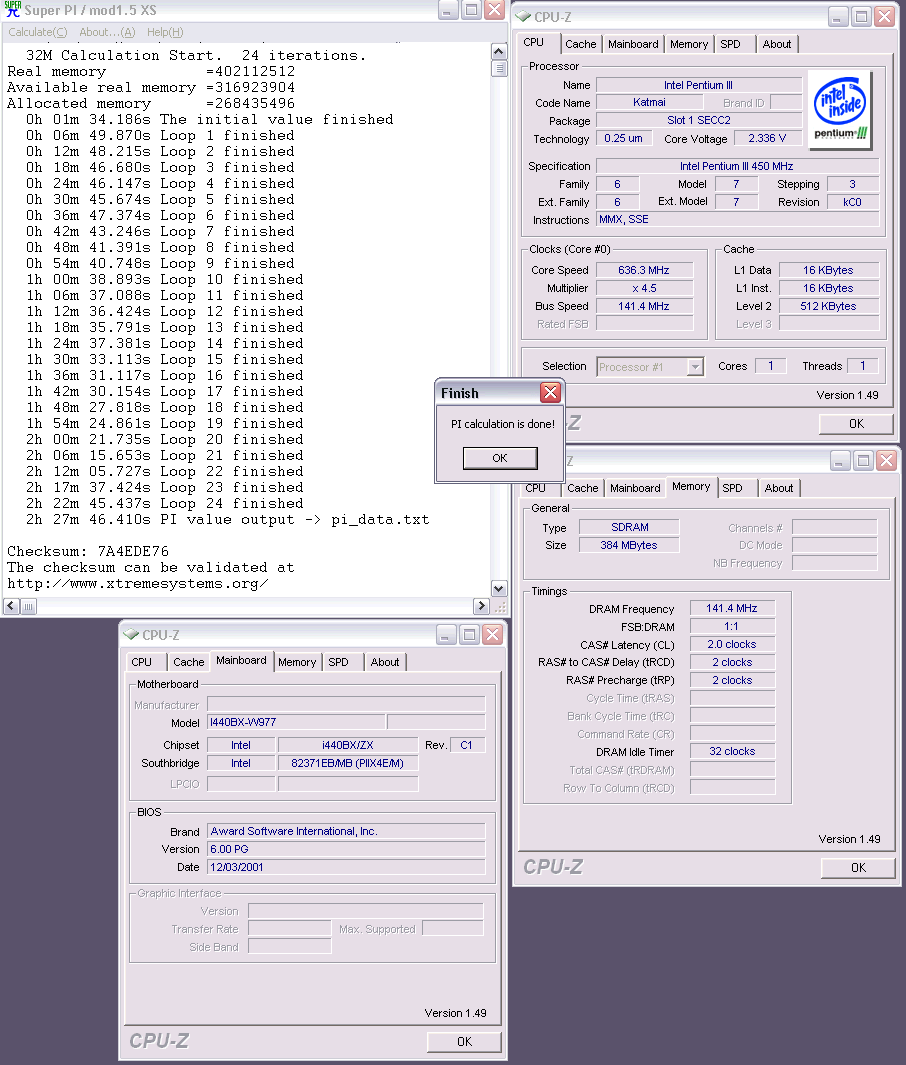Click the Super PI vertical scrollbar thumb
The height and width of the screenshot is (1065, 906).
499,68
